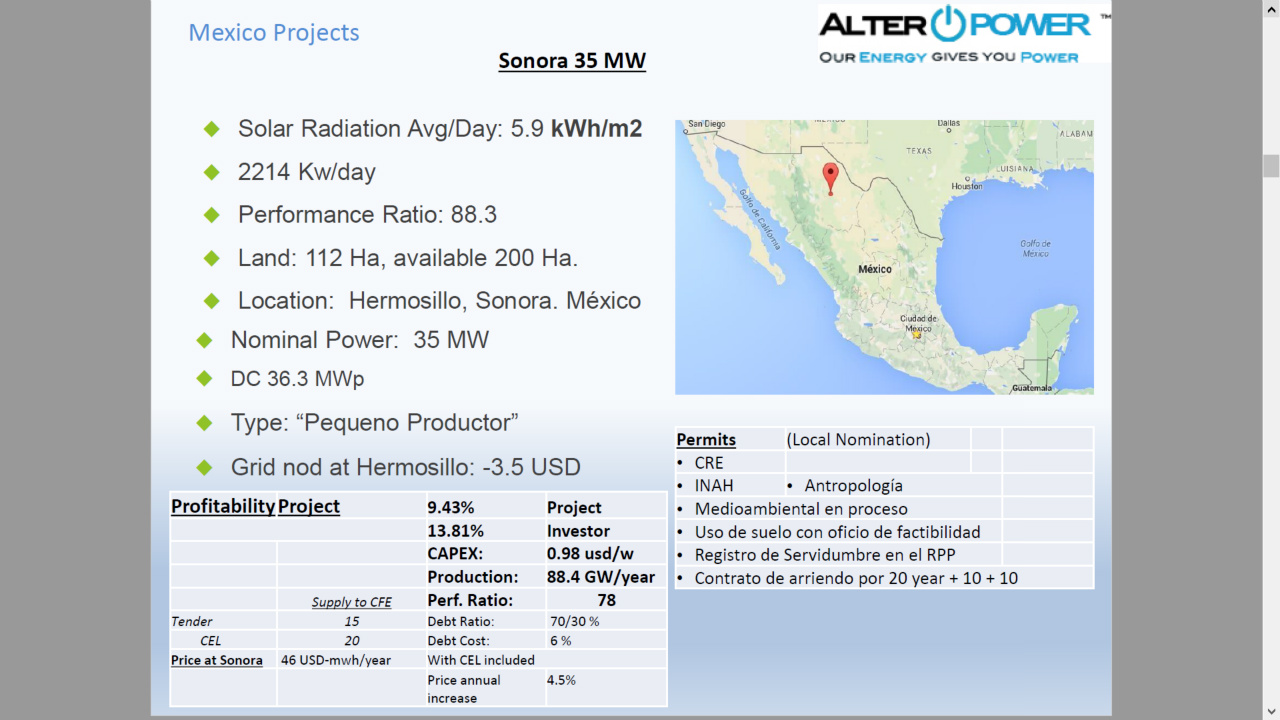Select the '70/30 %' value
Screen dimensions: 1280x720
[575, 621]
